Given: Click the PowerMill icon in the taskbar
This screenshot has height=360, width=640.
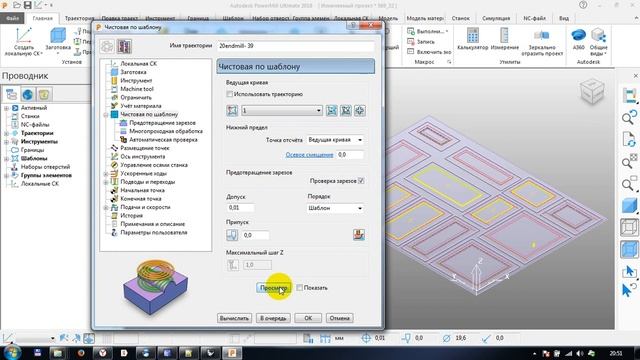Looking at the screenshot, I should (232, 353).
